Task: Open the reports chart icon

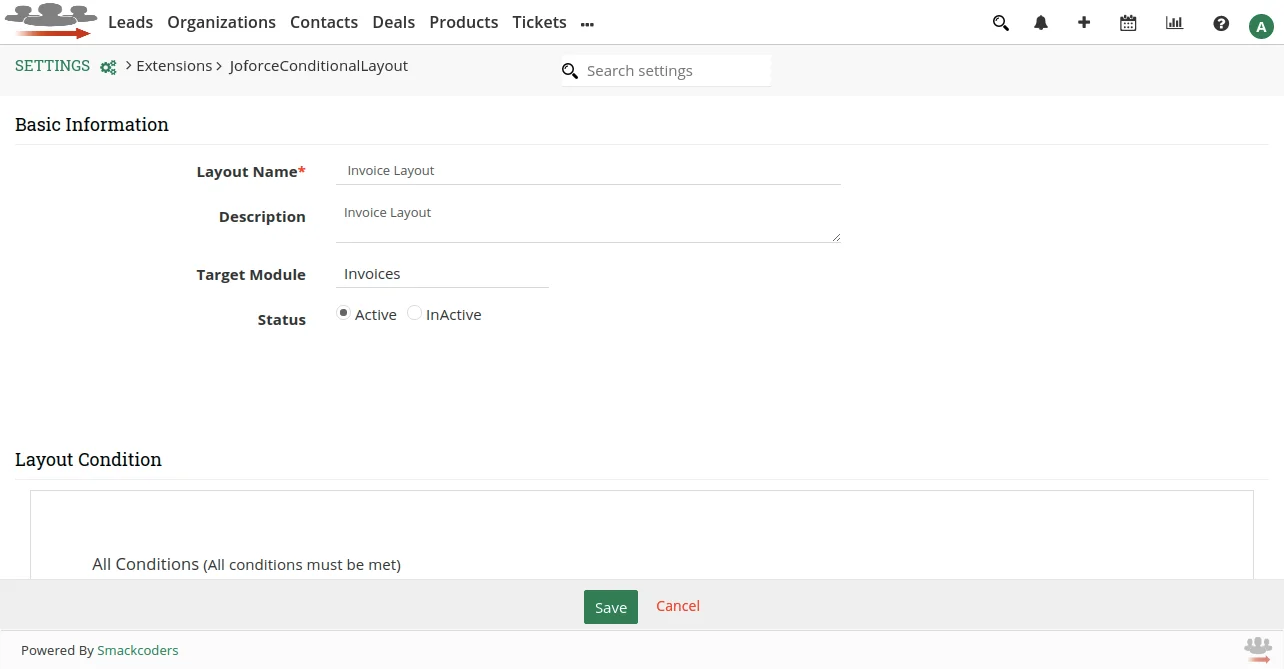Action: coord(1174,22)
